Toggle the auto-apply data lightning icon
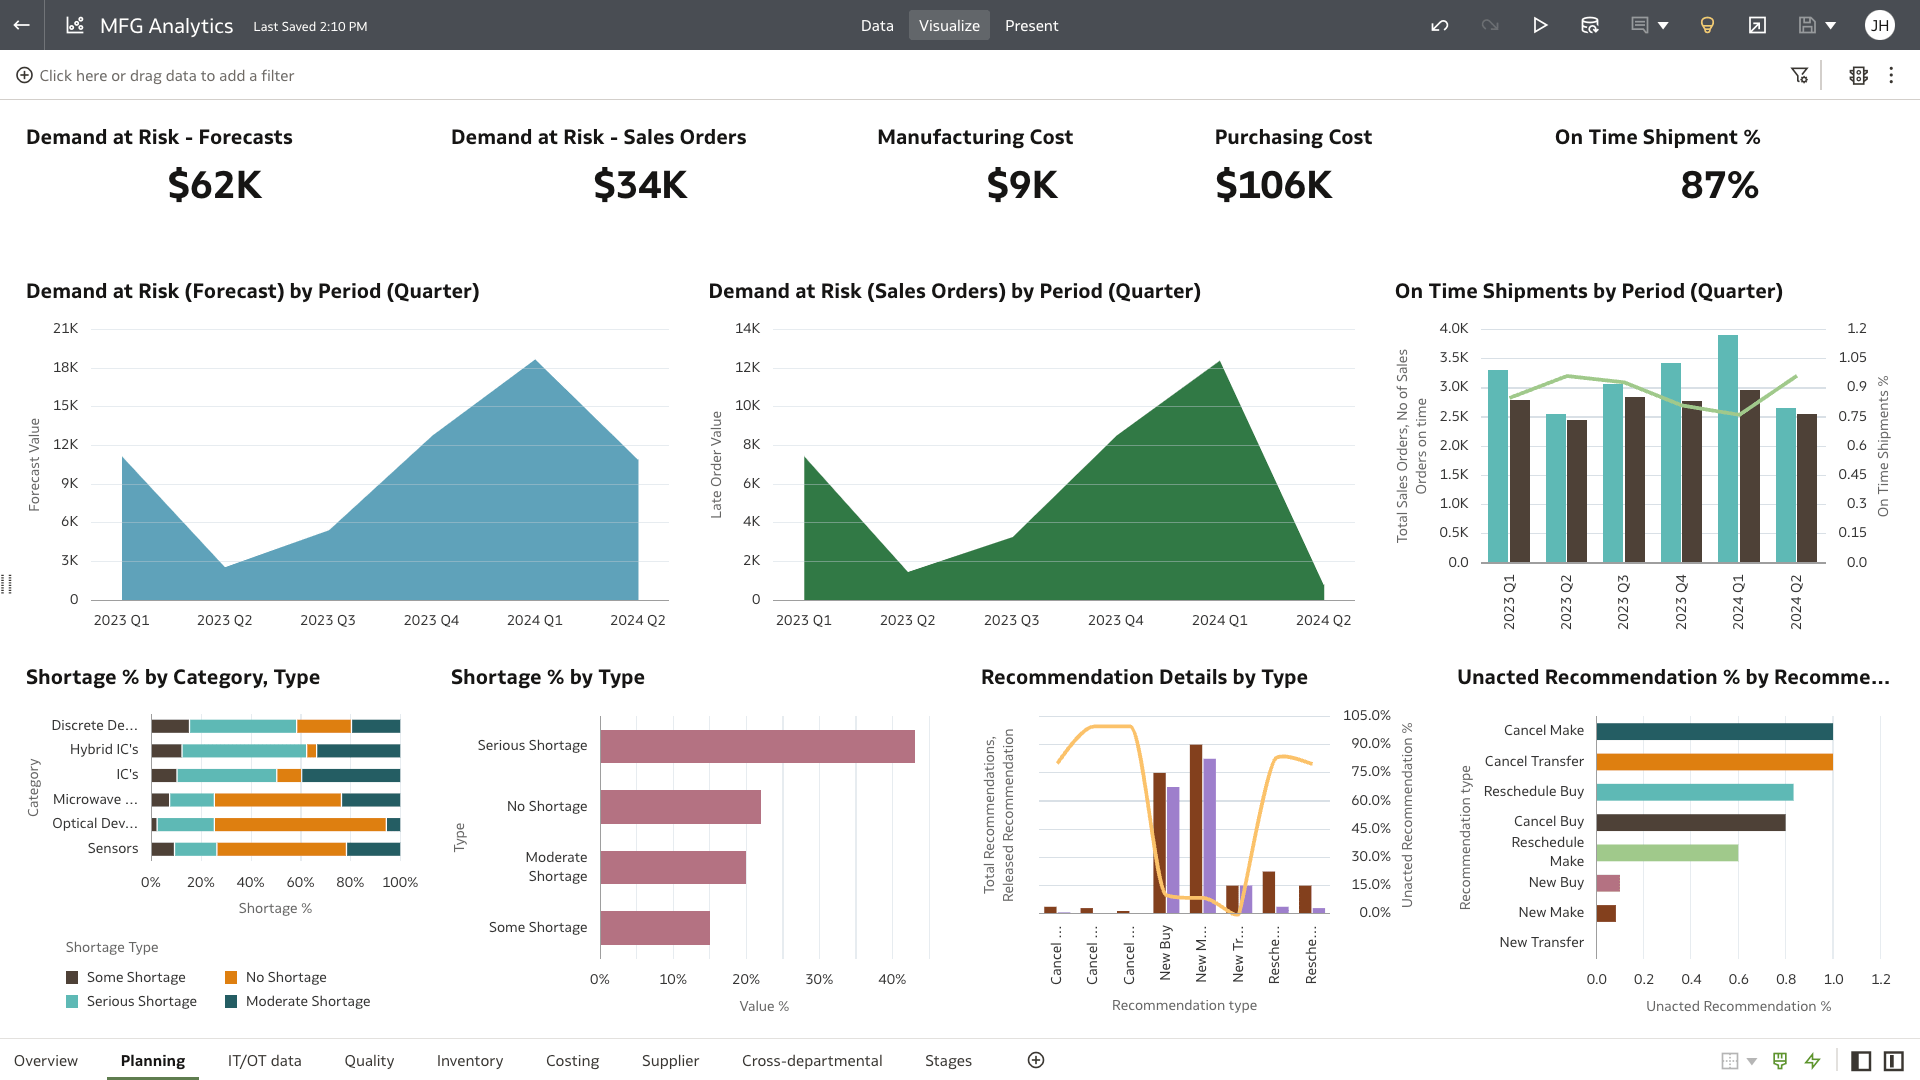The height and width of the screenshot is (1080, 1920). (x=1812, y=1060)
